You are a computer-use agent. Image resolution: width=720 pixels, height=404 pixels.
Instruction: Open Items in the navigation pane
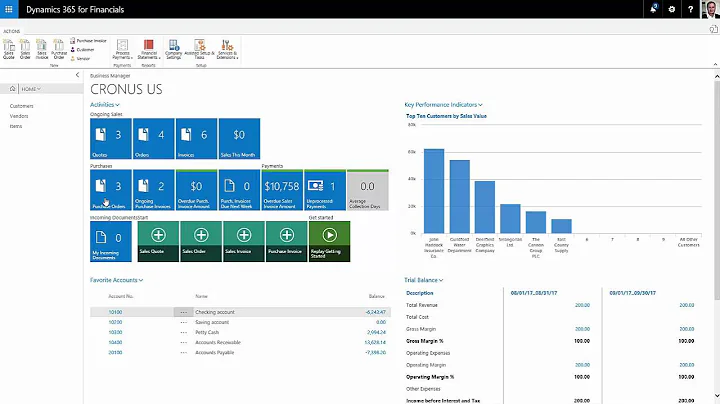pyautogui.click(x=16, y=126)
